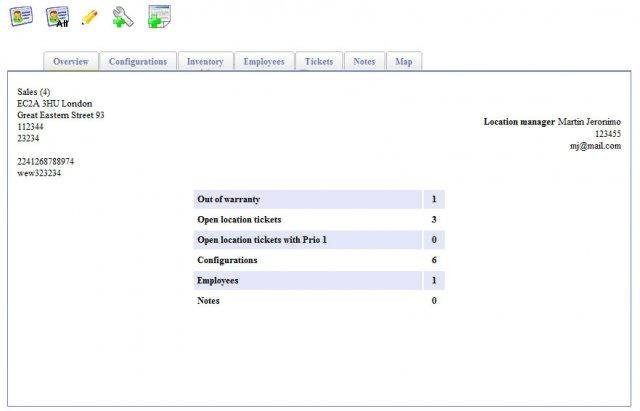Click the Configurations count 6
Viewport: 640px width, 411px height.
click(434, 260)
